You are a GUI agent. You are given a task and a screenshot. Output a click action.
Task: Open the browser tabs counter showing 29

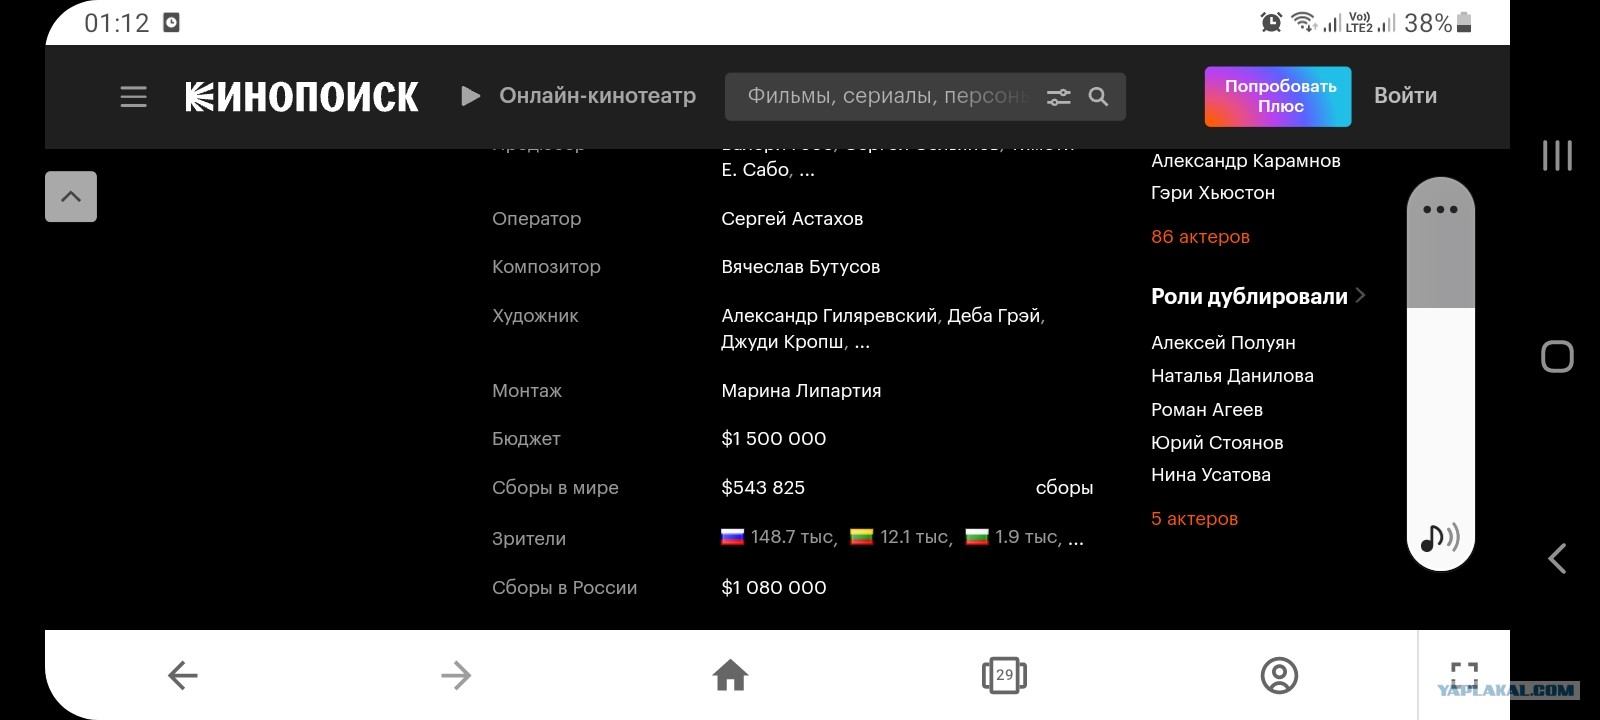click(1004, 675)
